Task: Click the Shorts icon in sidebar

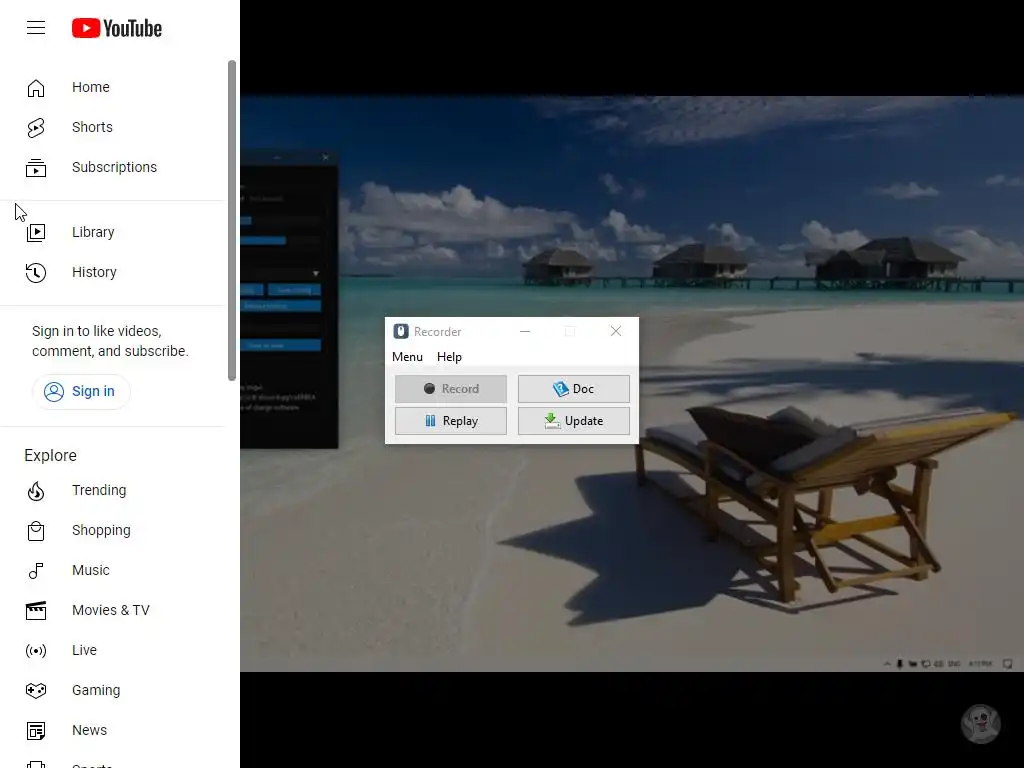Action: (36, 127)
